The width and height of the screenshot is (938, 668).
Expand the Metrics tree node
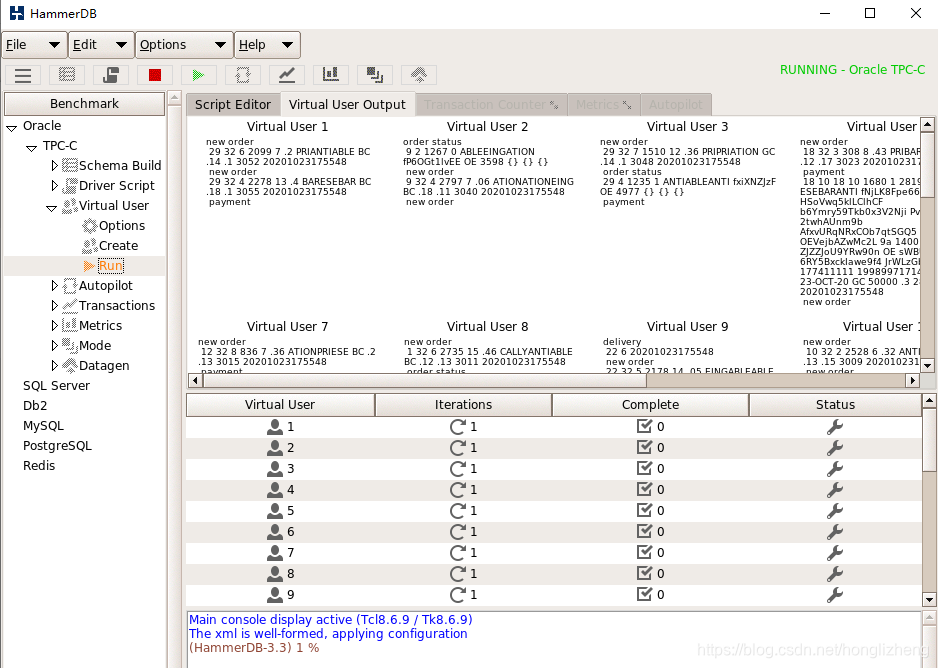coord(54,325)
